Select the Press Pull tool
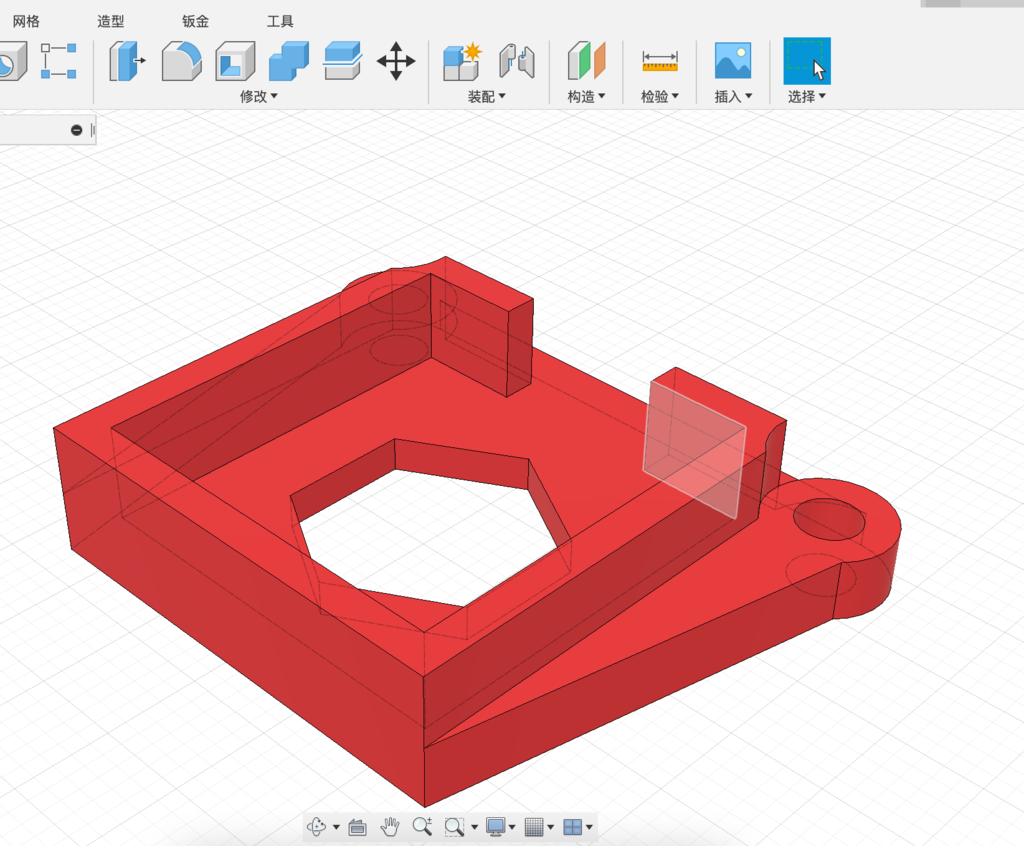This screenshot has width=1024, height=846. click(x=127, y=60)
